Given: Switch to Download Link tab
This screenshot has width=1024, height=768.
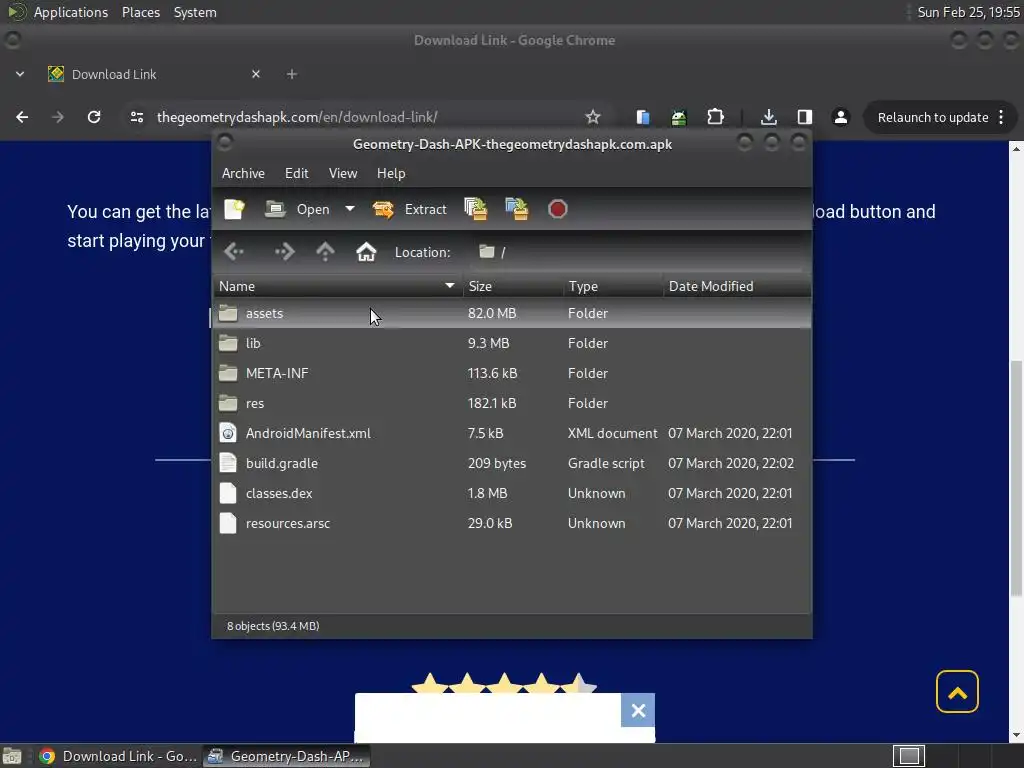Looking at the screenshot, I should tap(153, 74).
